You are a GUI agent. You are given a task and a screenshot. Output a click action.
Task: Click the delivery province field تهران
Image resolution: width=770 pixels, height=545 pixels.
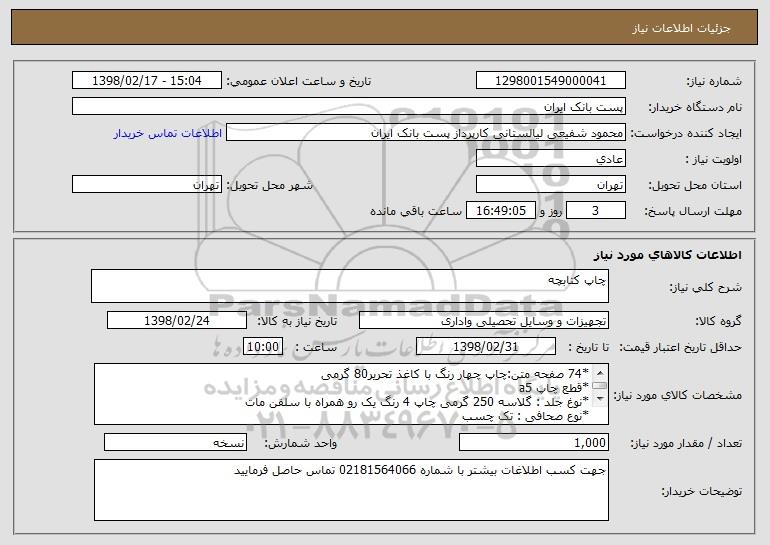550,185
